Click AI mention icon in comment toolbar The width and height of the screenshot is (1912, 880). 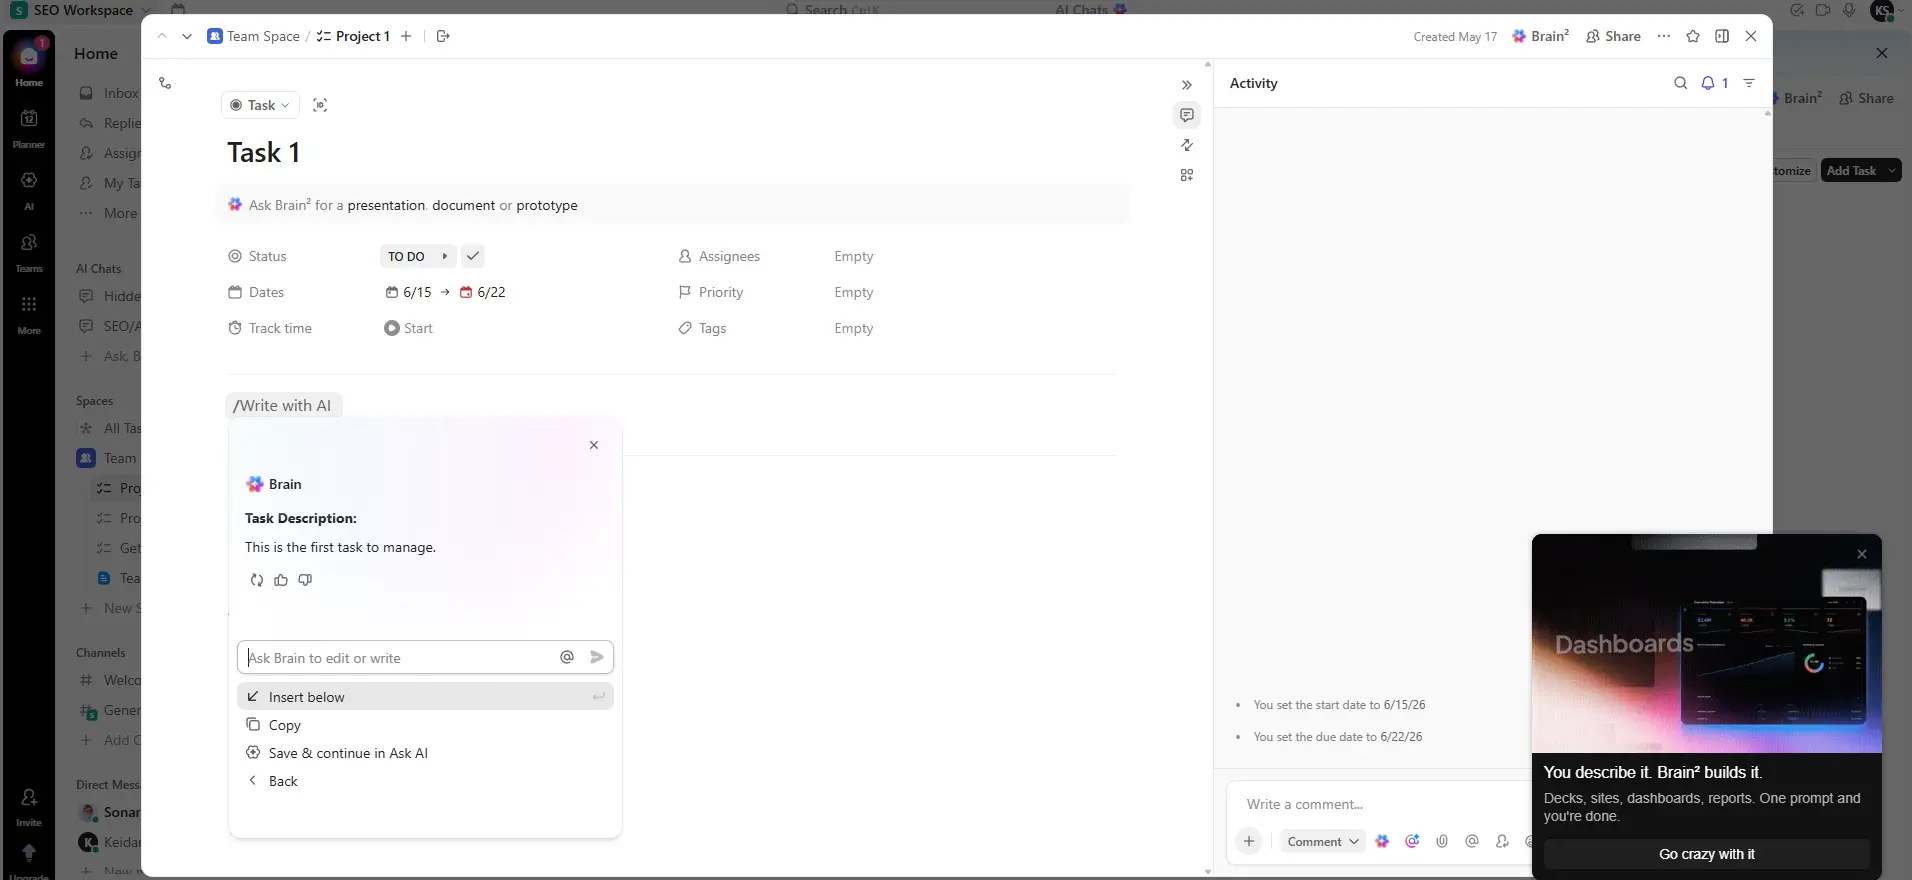1412,841
